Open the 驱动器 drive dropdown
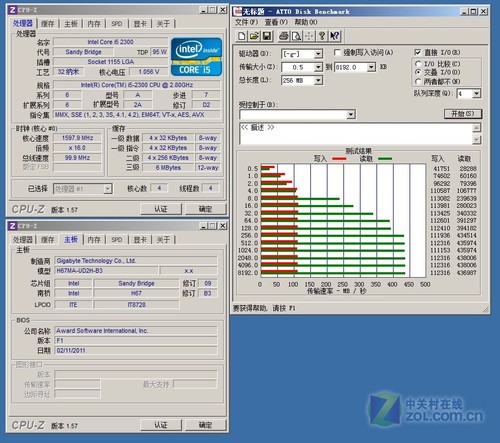The width and height of the screenshot is (500, 443). pyautogui.click(x=318, y=54)
